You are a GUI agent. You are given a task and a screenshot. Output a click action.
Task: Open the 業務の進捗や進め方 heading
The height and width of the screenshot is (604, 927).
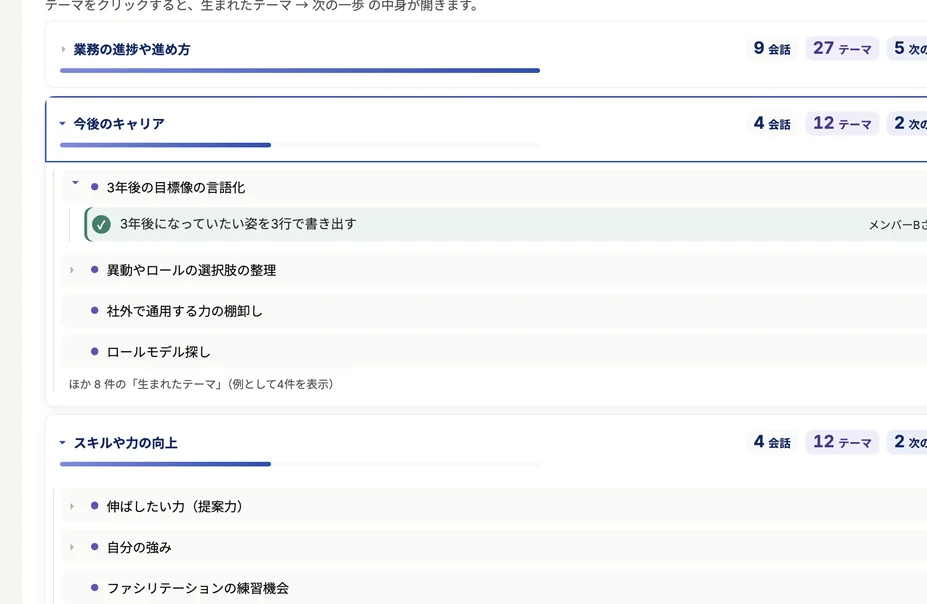pyautogui.click(x=131, y=50)
